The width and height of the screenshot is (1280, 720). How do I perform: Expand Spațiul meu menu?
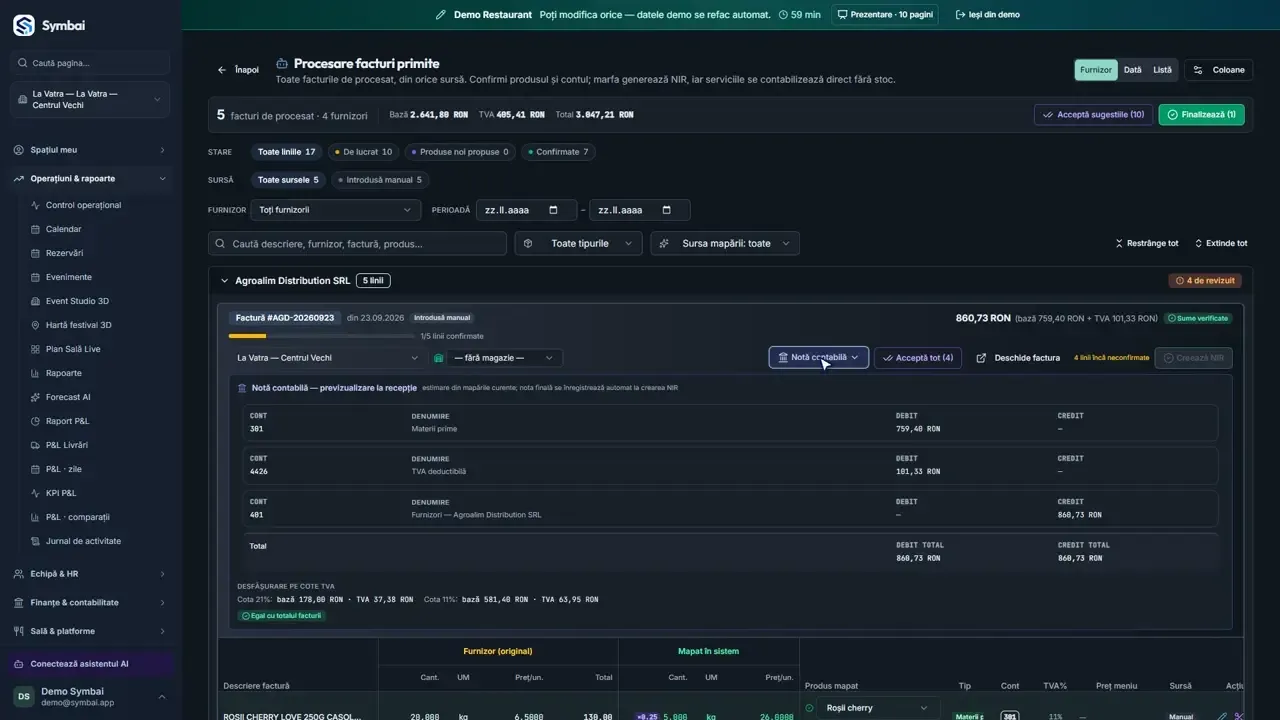(x=90, y=150)
